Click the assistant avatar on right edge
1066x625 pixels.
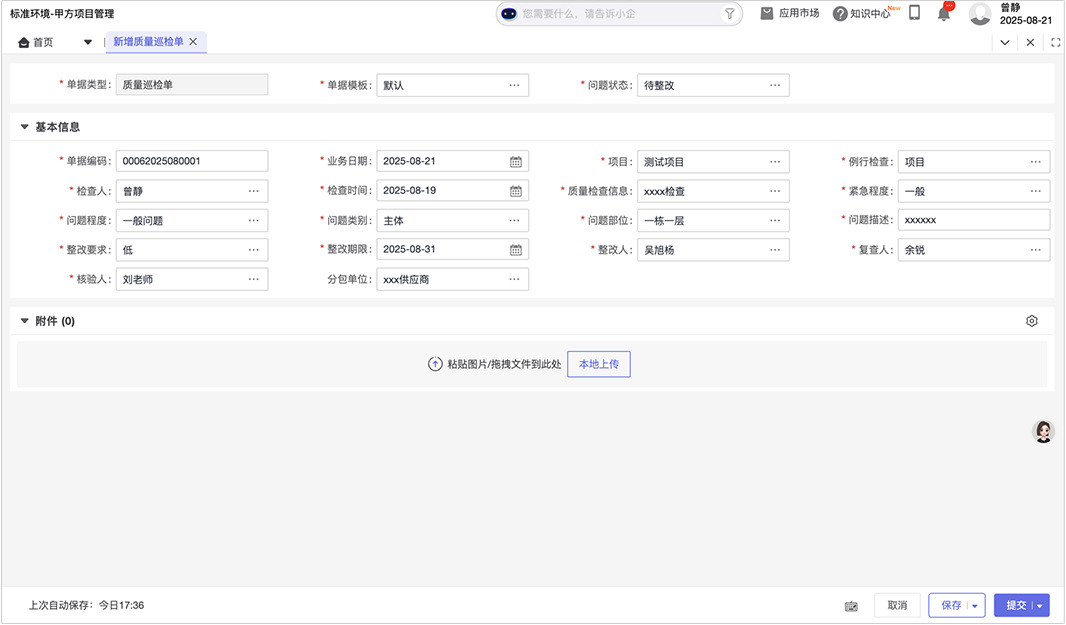pos(1043,431)
